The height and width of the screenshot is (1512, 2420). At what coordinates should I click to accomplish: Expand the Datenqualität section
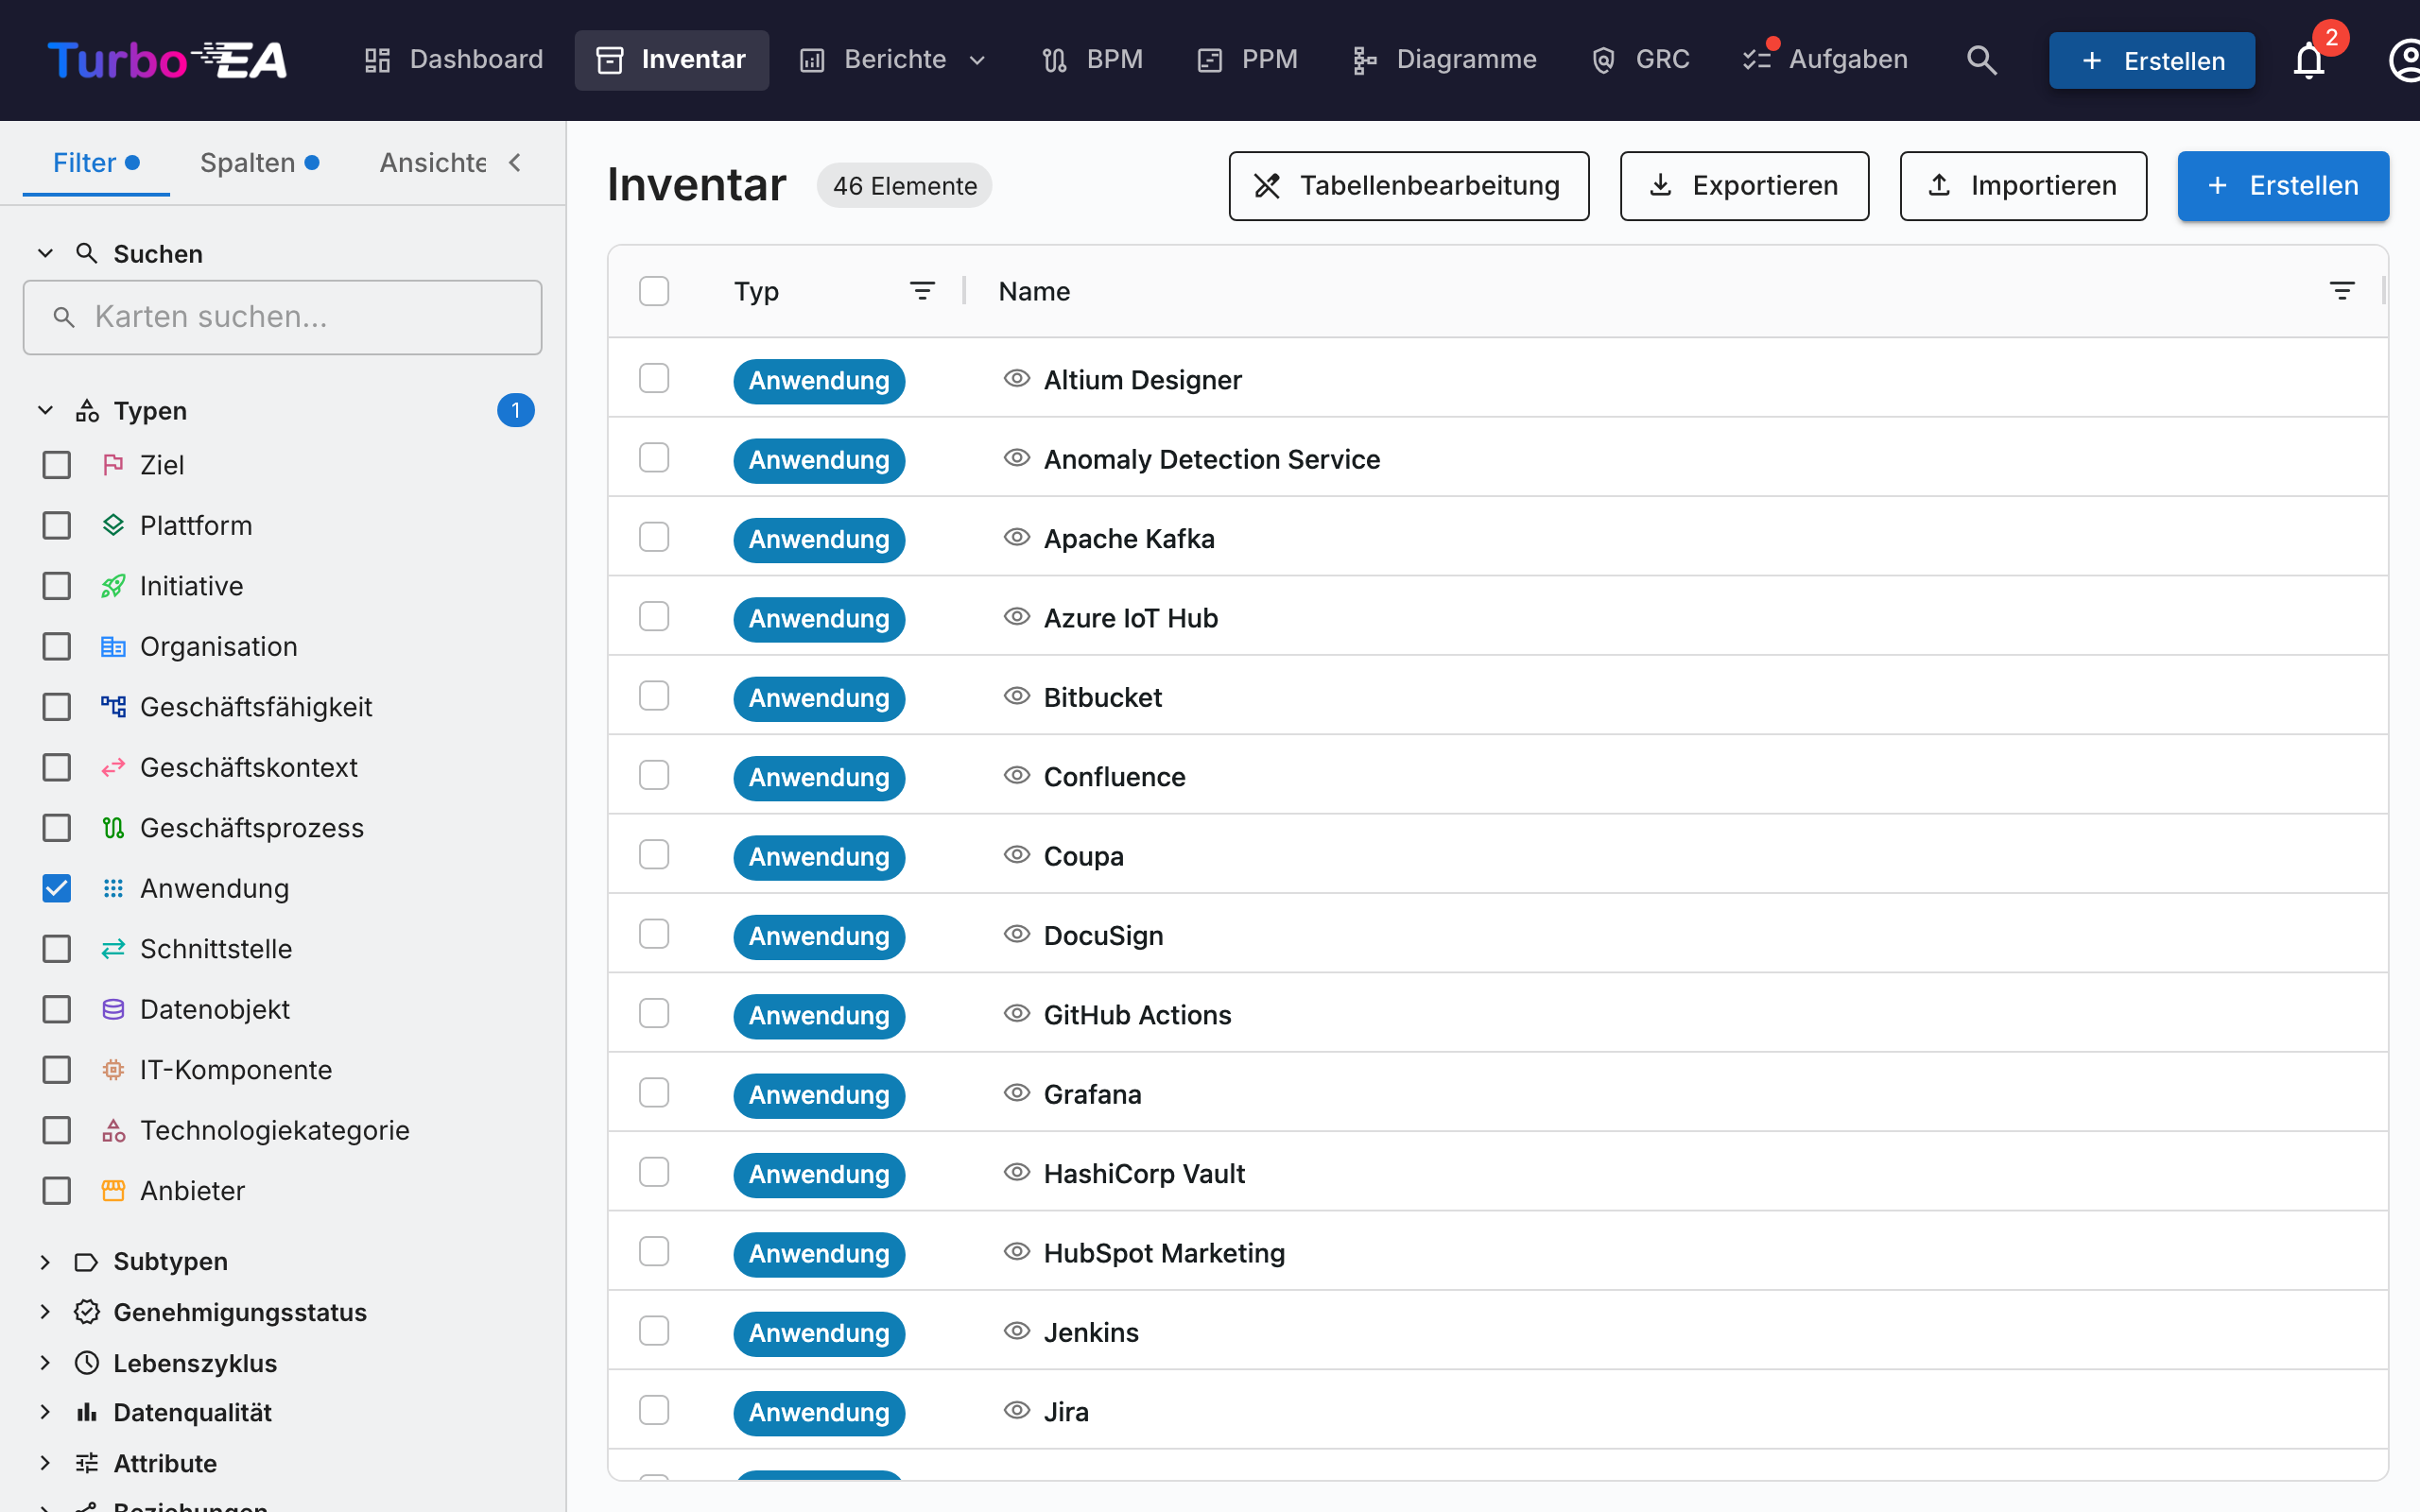pos(45,1412)
